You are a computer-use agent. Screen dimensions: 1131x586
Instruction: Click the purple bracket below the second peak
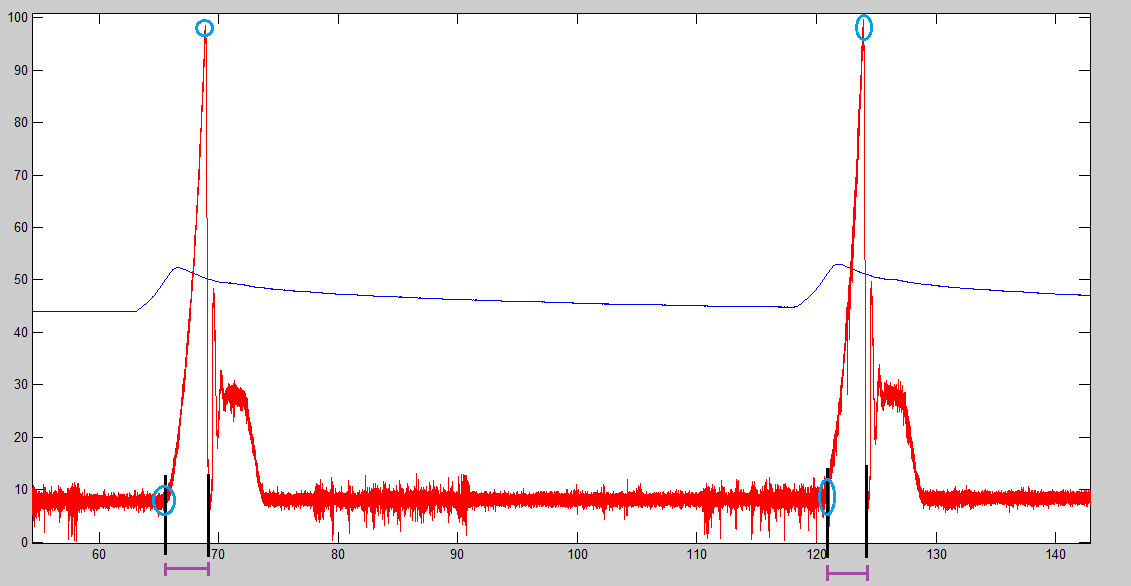[847, 573]
